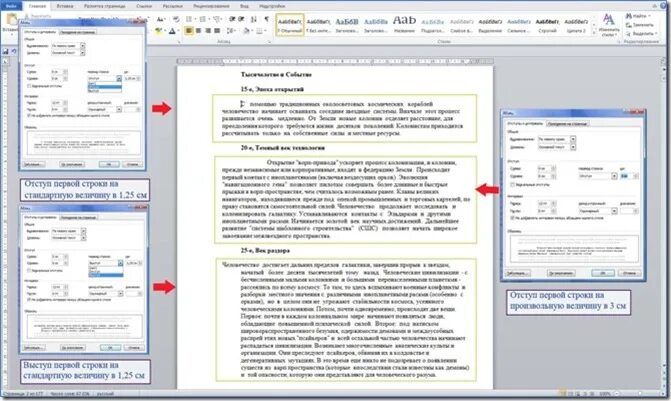Open outline level dropdown in right Абзац dialog
The width and height of the screenshot is (671, 401).
[573, 147]
